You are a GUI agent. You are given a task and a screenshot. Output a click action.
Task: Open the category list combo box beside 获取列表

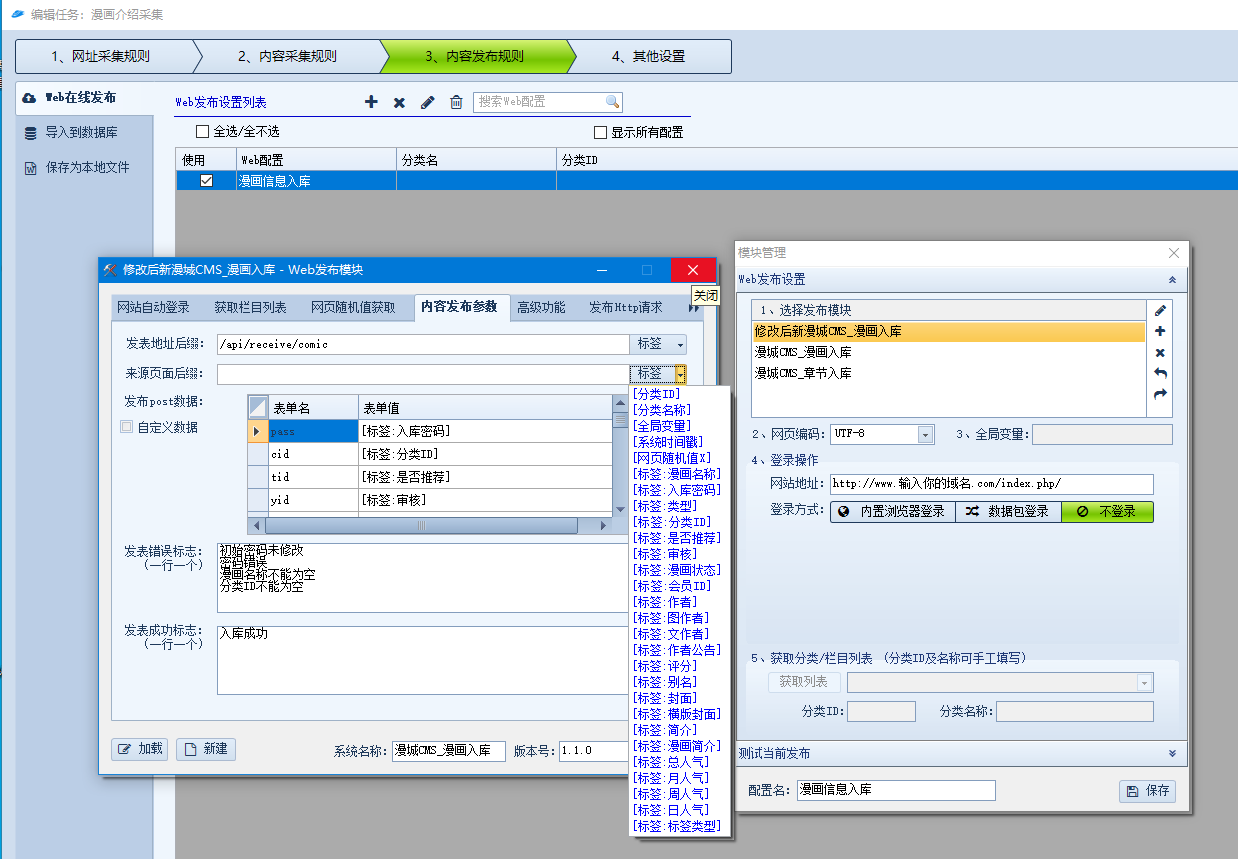(x=1000, y=682)
